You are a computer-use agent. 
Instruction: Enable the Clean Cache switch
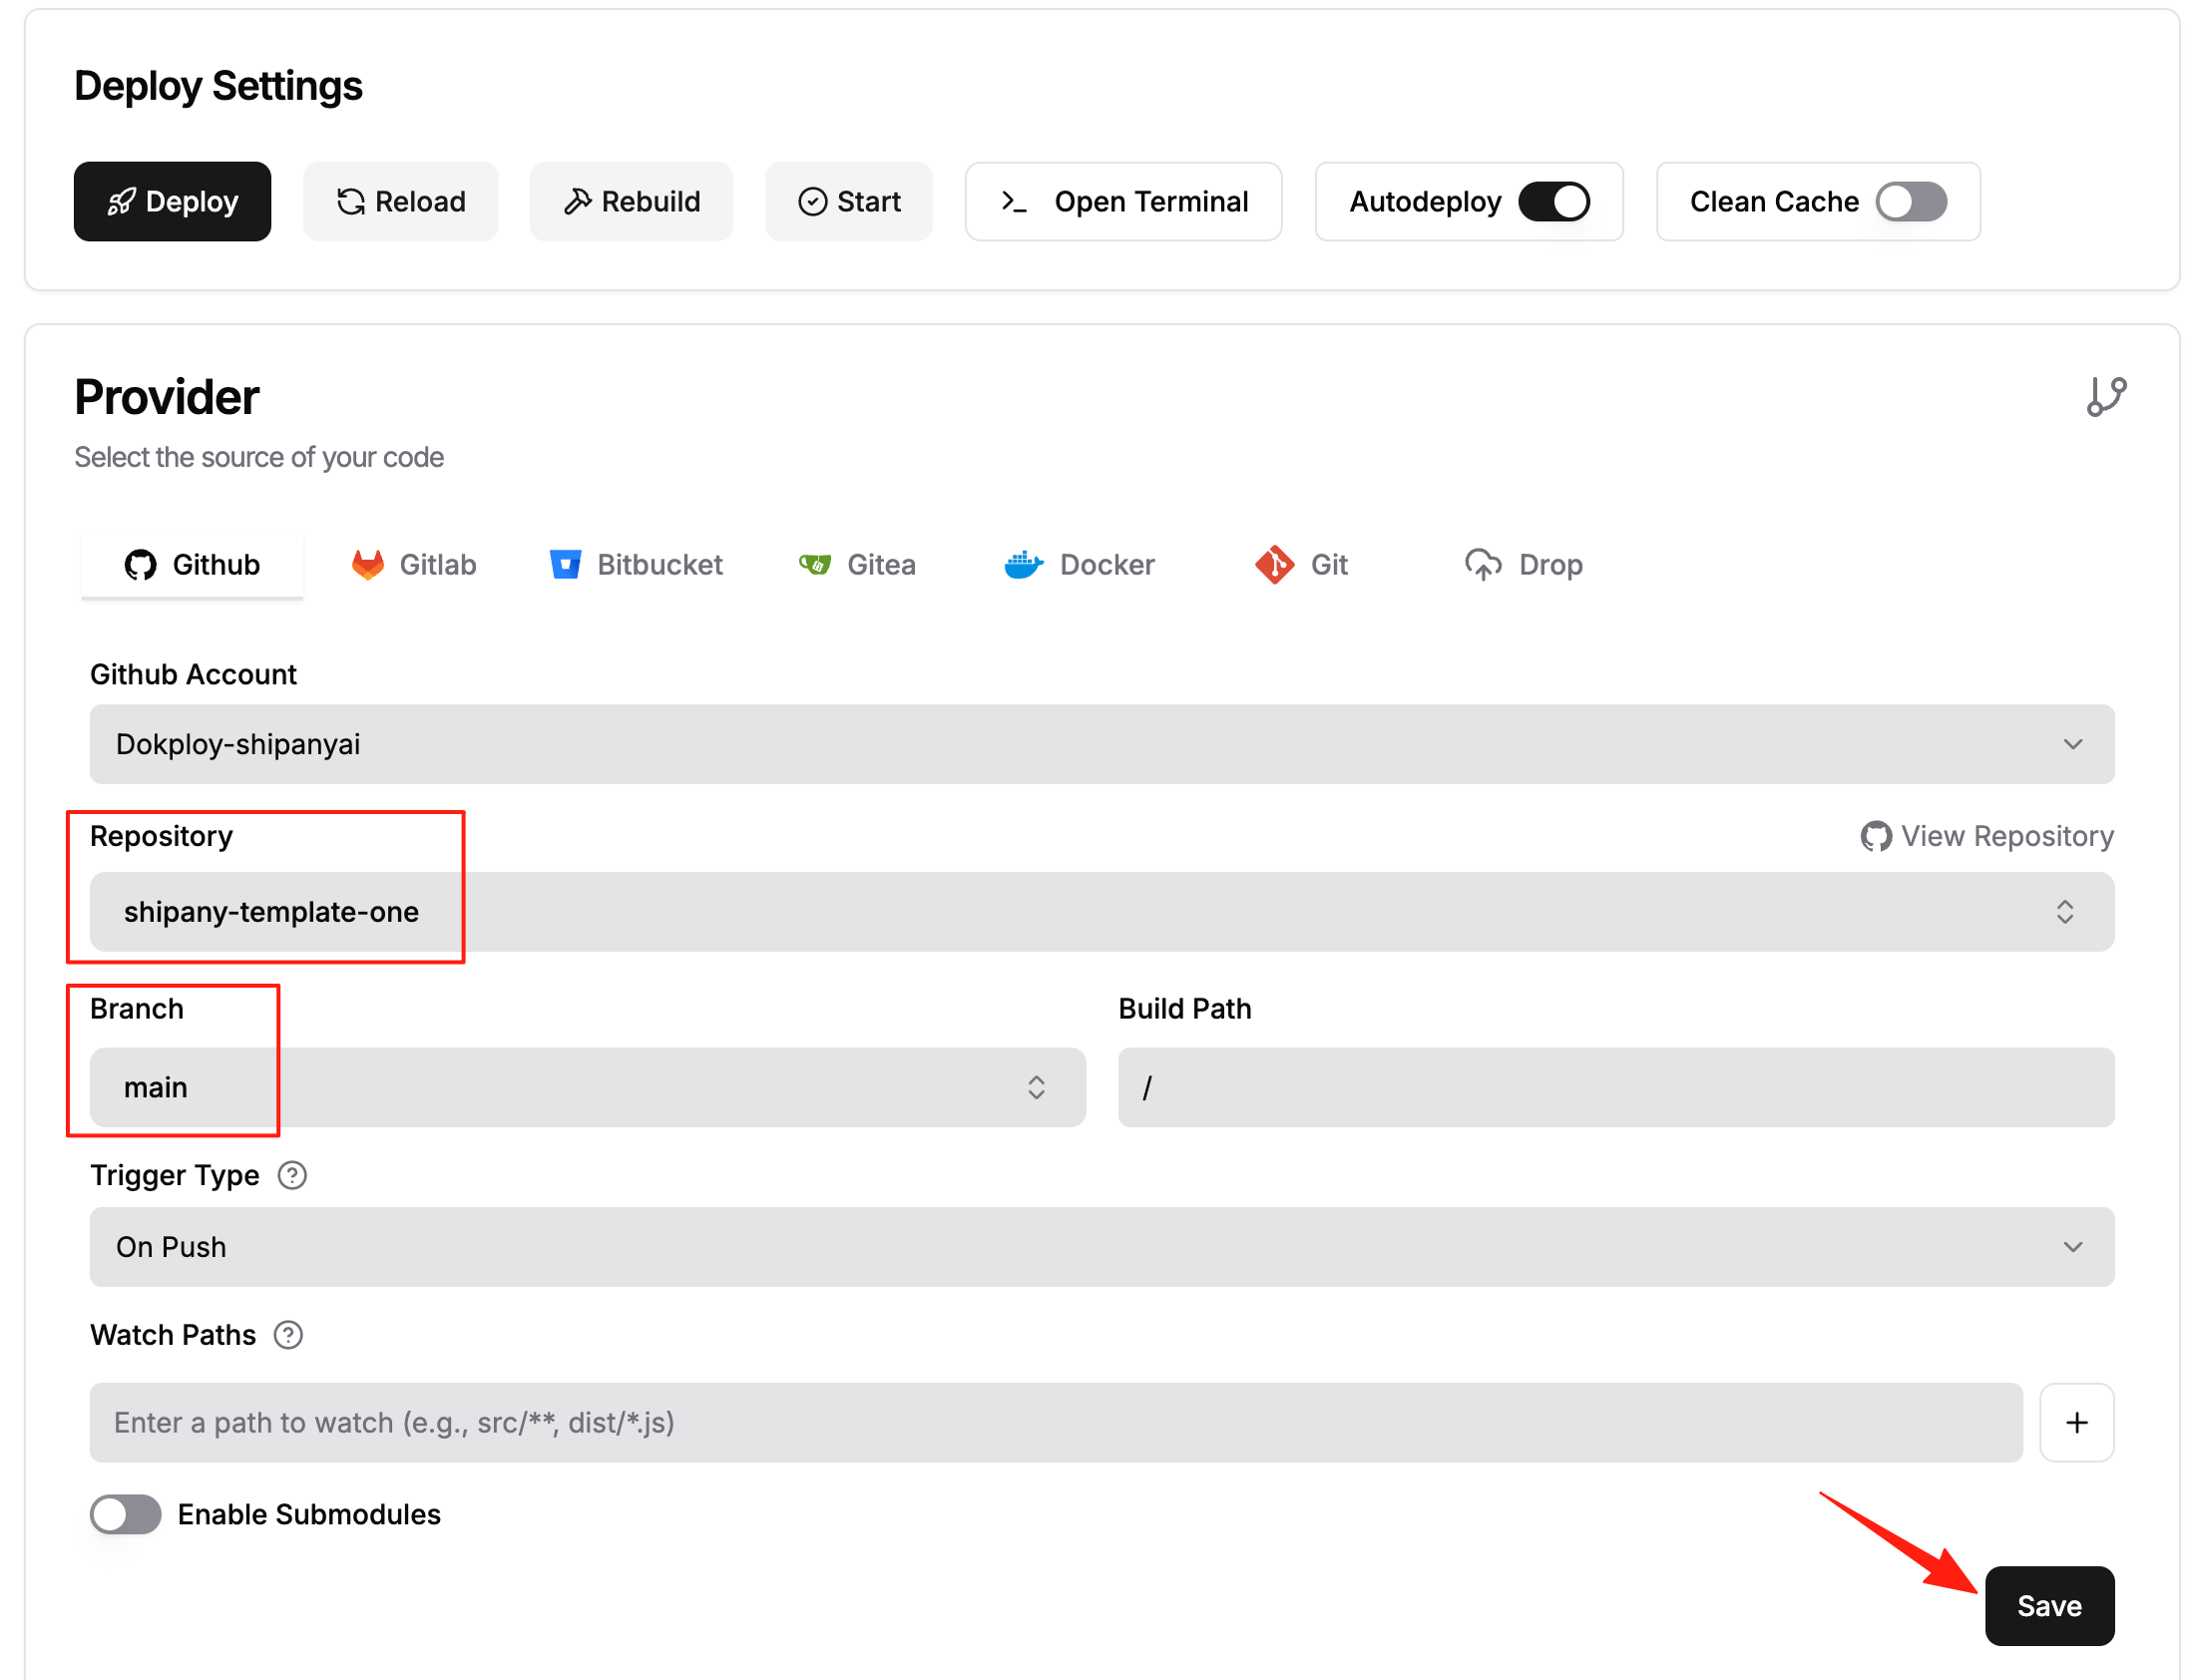point(1909,202)
